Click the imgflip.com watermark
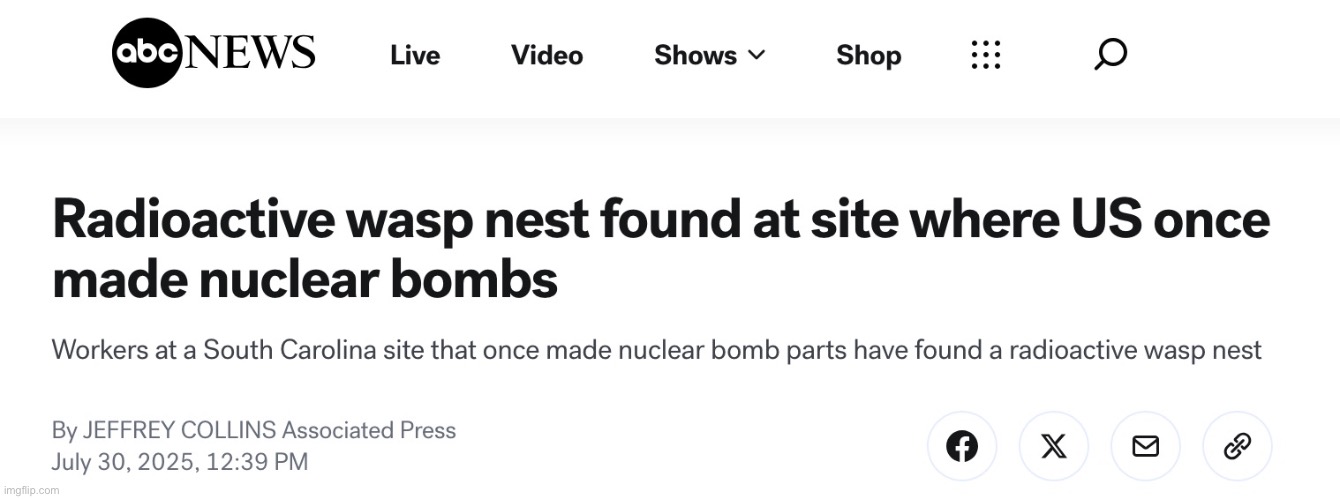1340x499 pixels. [31, 491]
